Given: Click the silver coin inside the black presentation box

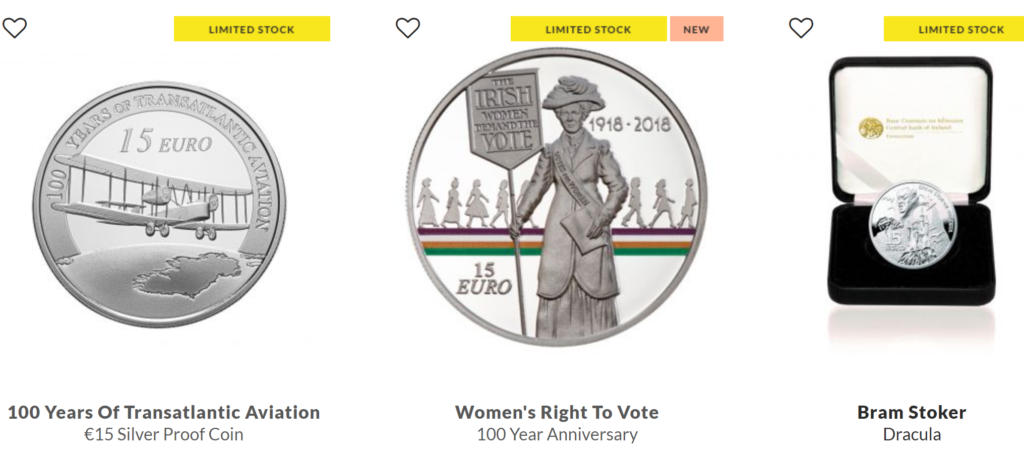Looking at the screenshot, I should tap(912, 224).
